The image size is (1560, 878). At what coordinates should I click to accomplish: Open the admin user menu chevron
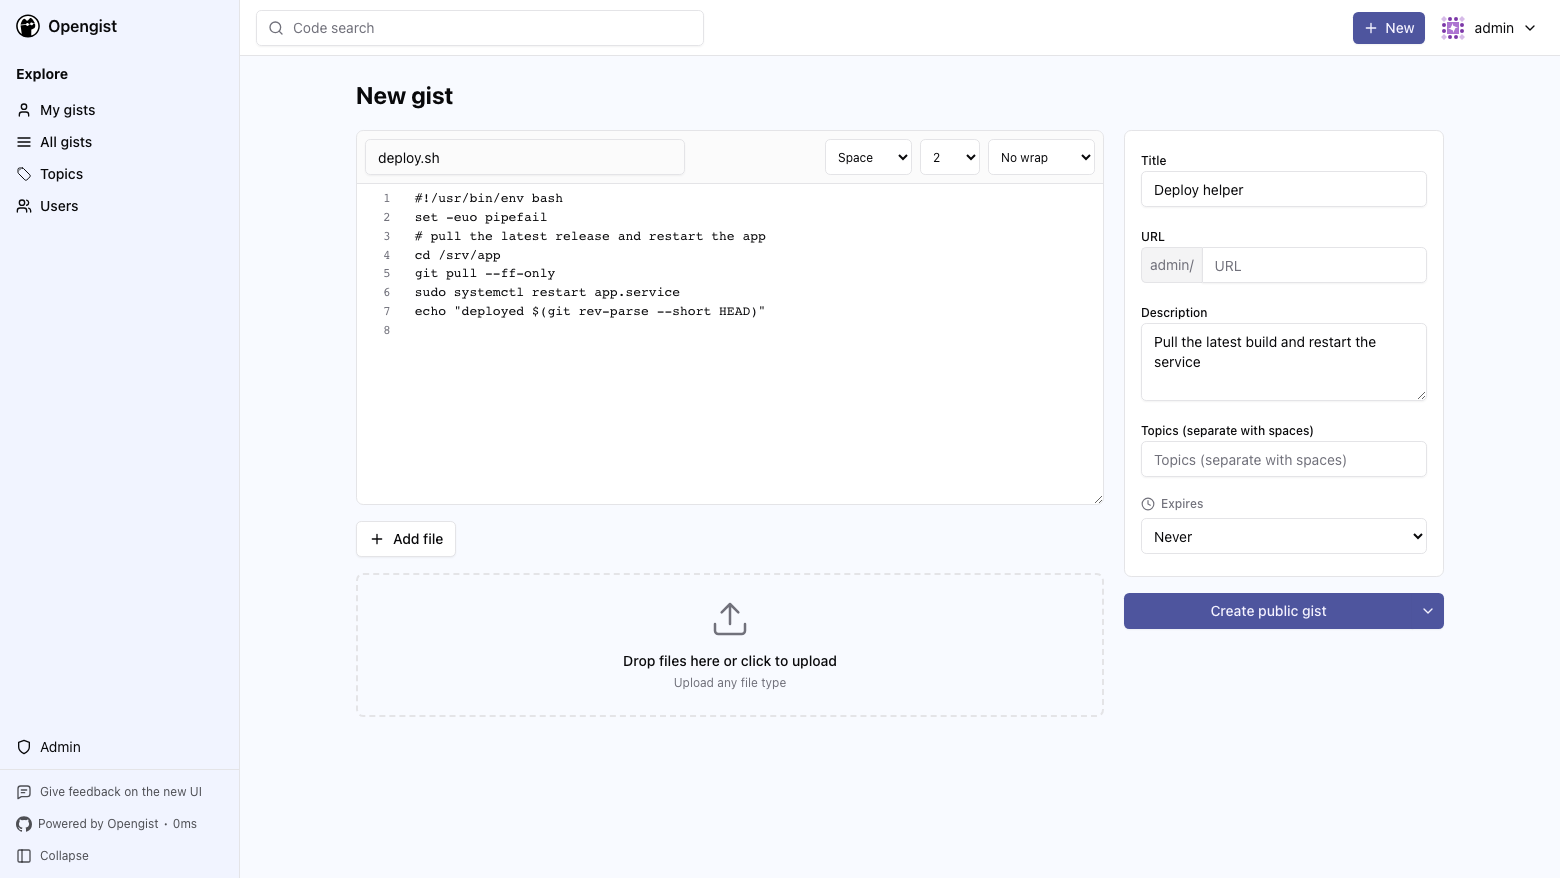1530,28
